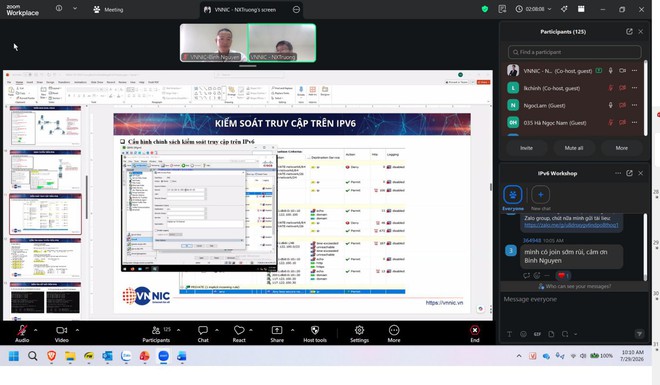Viewport: 660px width, 385px height.
Task: Open more options for VNNIC - N.. participant
Action: pyautogui.click(x=634, y=71)
